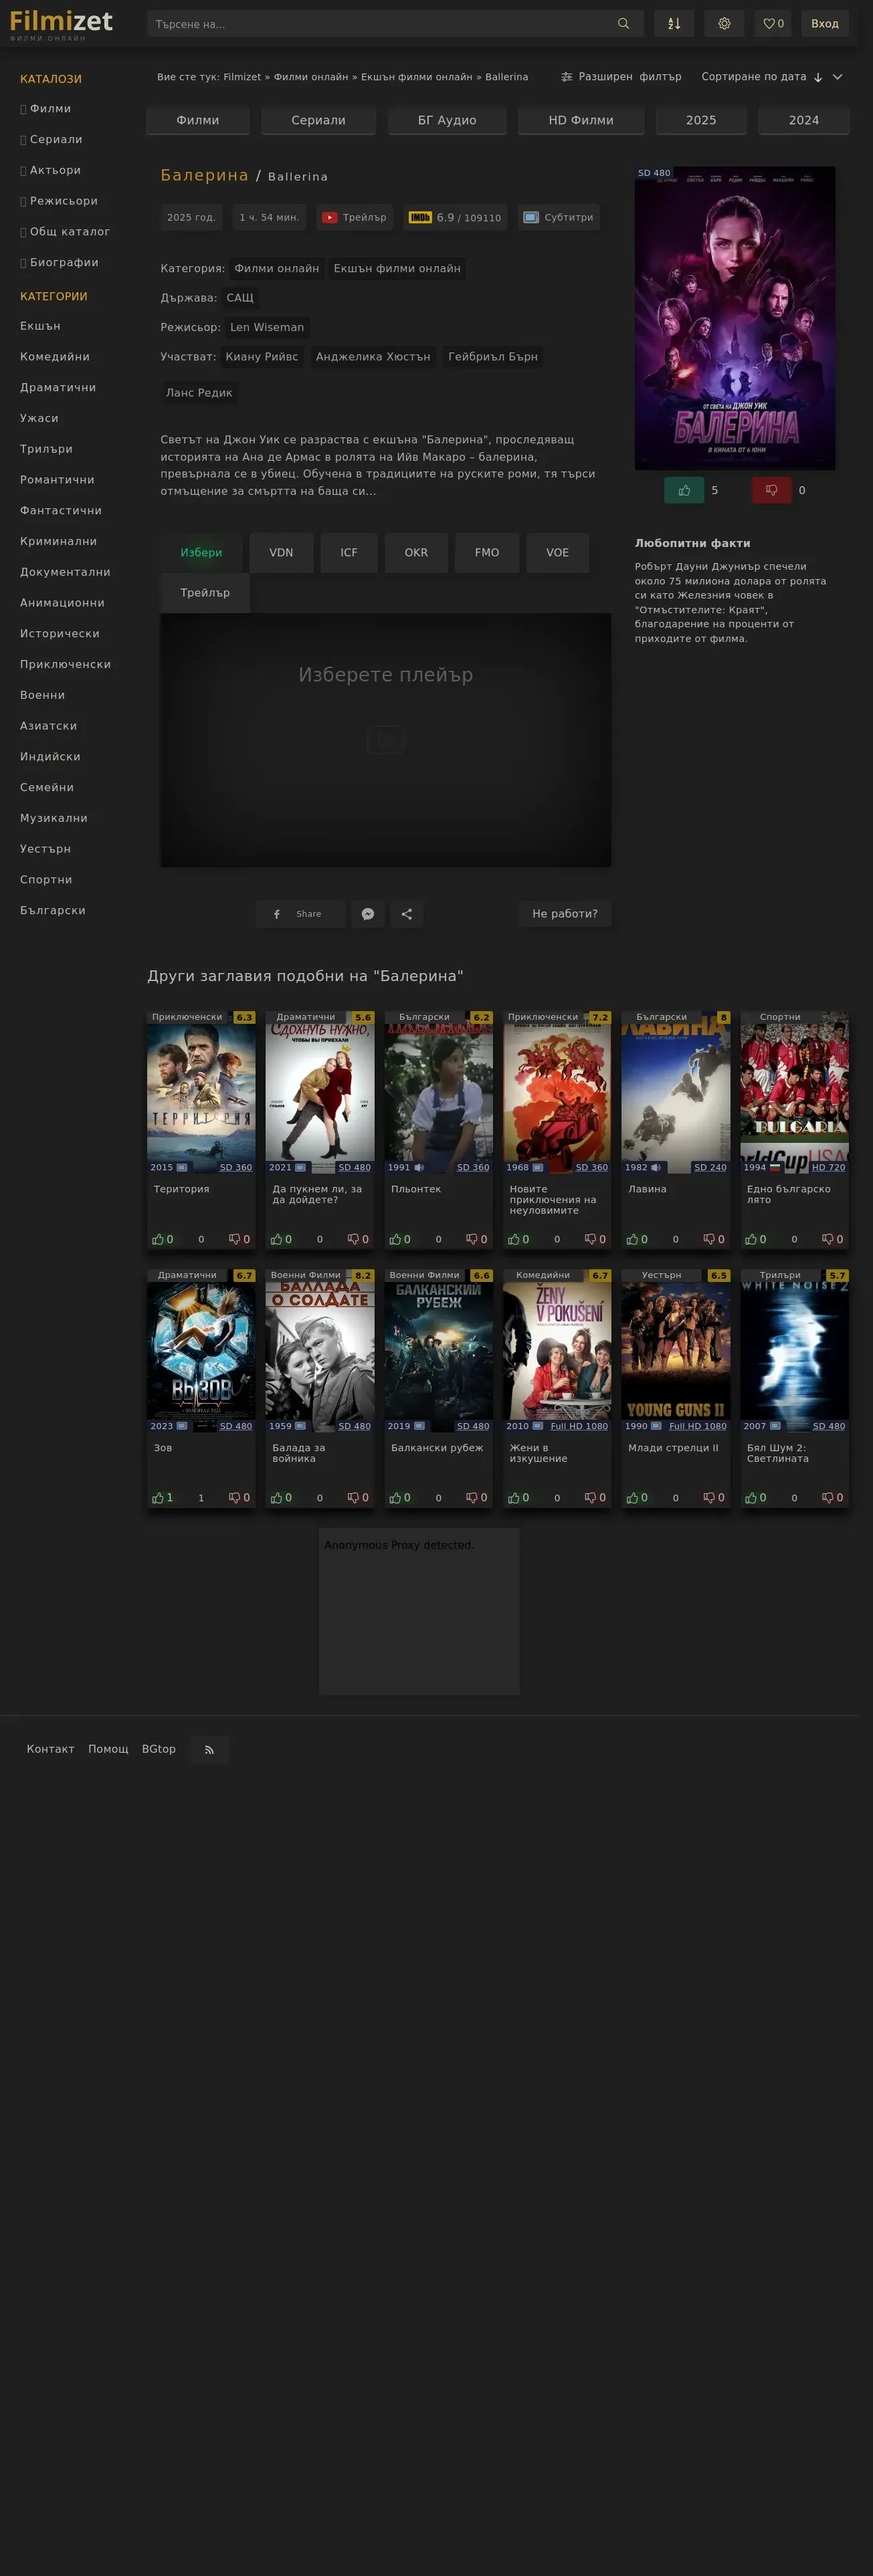Image resolution: width=873 pixels, height=2576 pixels.
Task: Share on Facebook
Action: pyautogui.click(x=300, y=914)
